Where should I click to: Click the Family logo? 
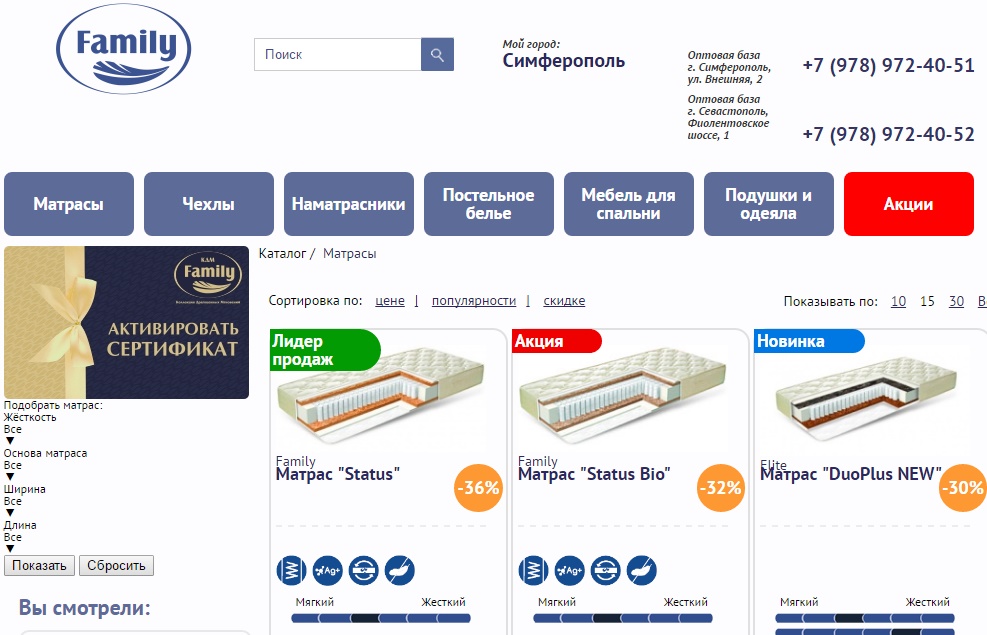[123, 48]
